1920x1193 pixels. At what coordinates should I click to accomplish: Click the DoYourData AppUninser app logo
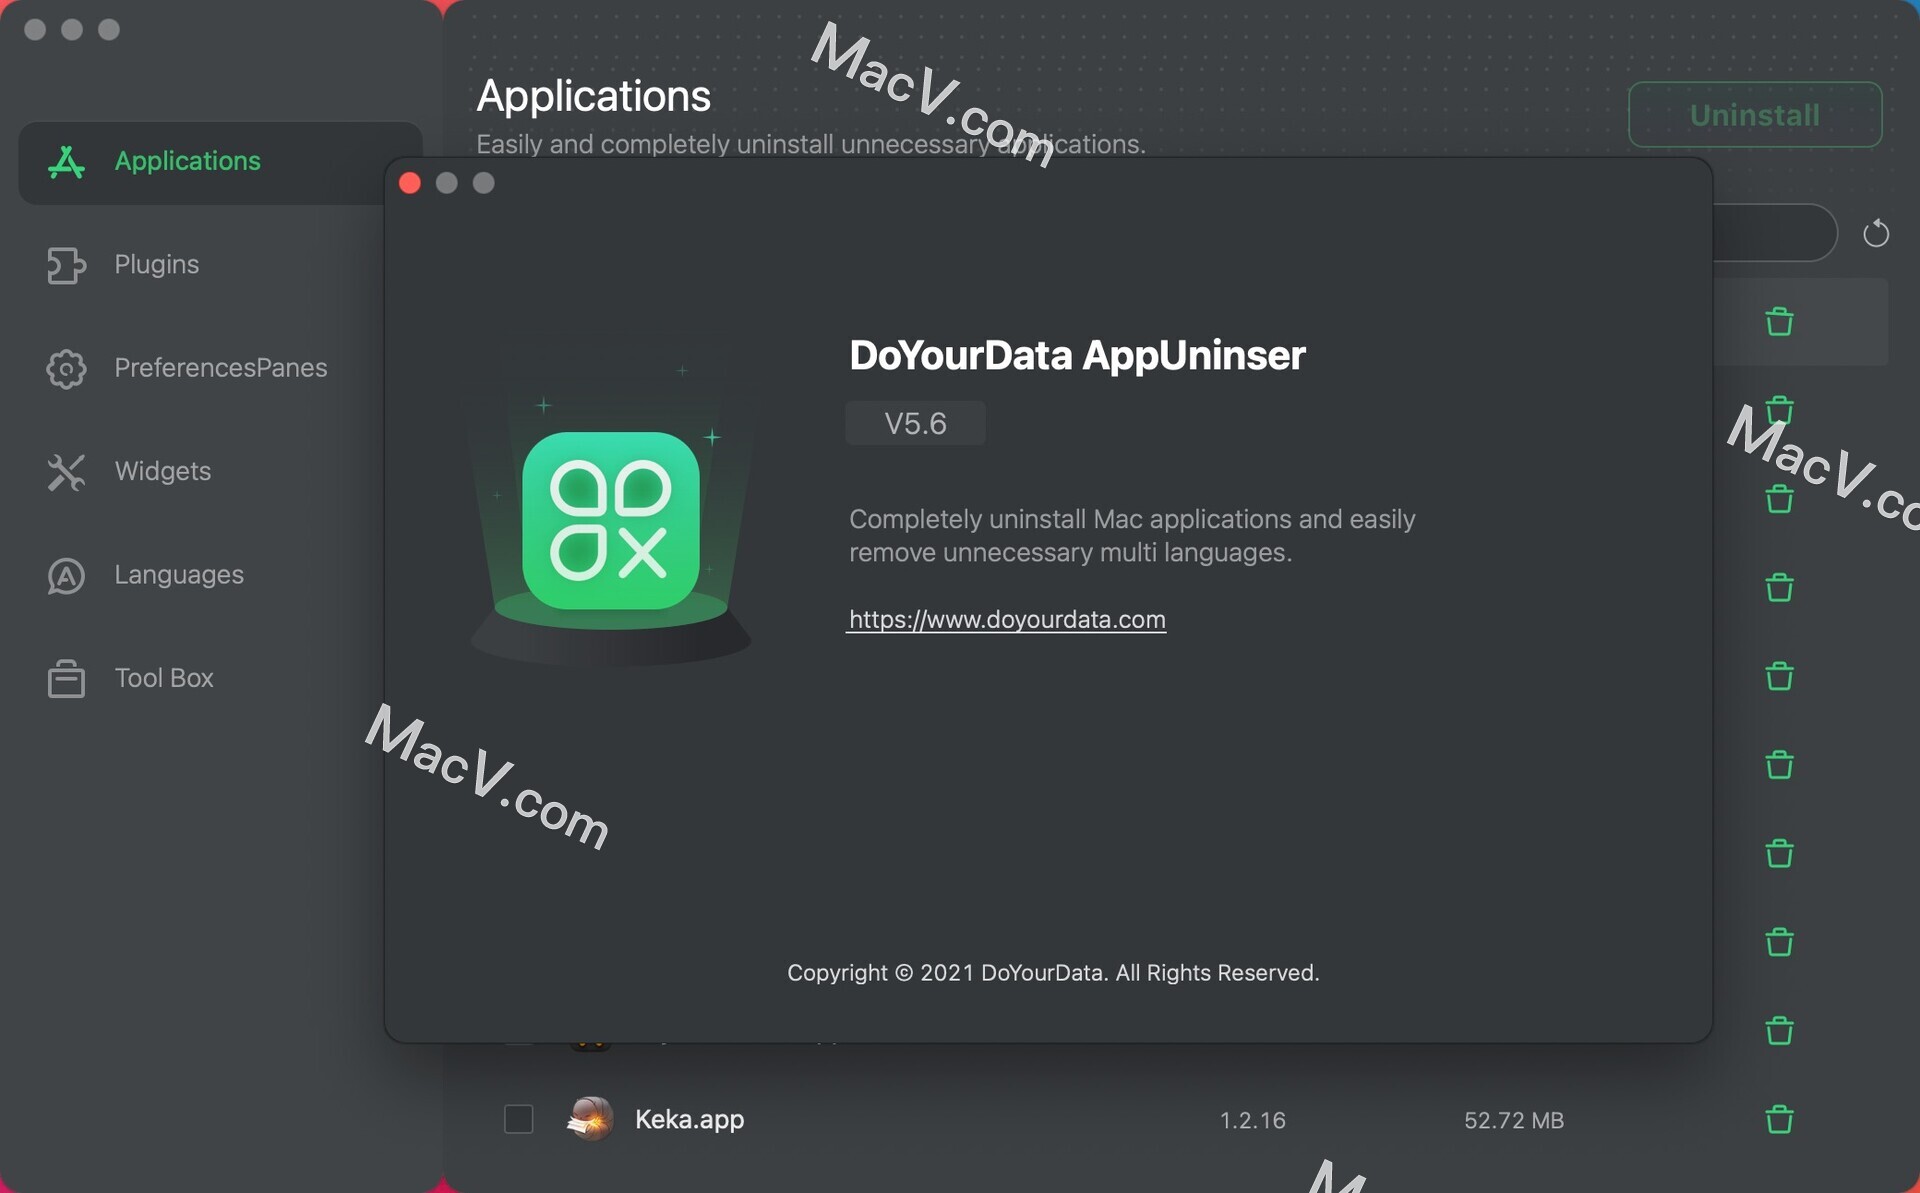(611, 520)
